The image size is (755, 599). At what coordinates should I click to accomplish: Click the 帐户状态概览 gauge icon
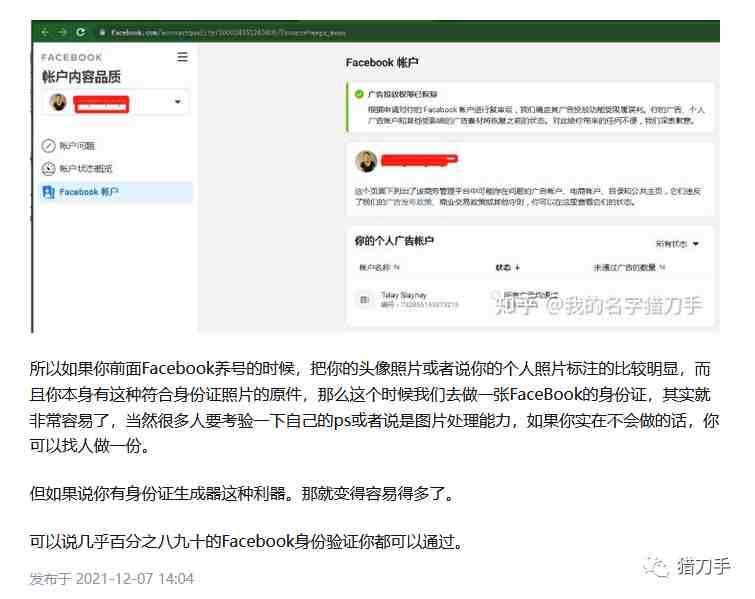[48, 169]
